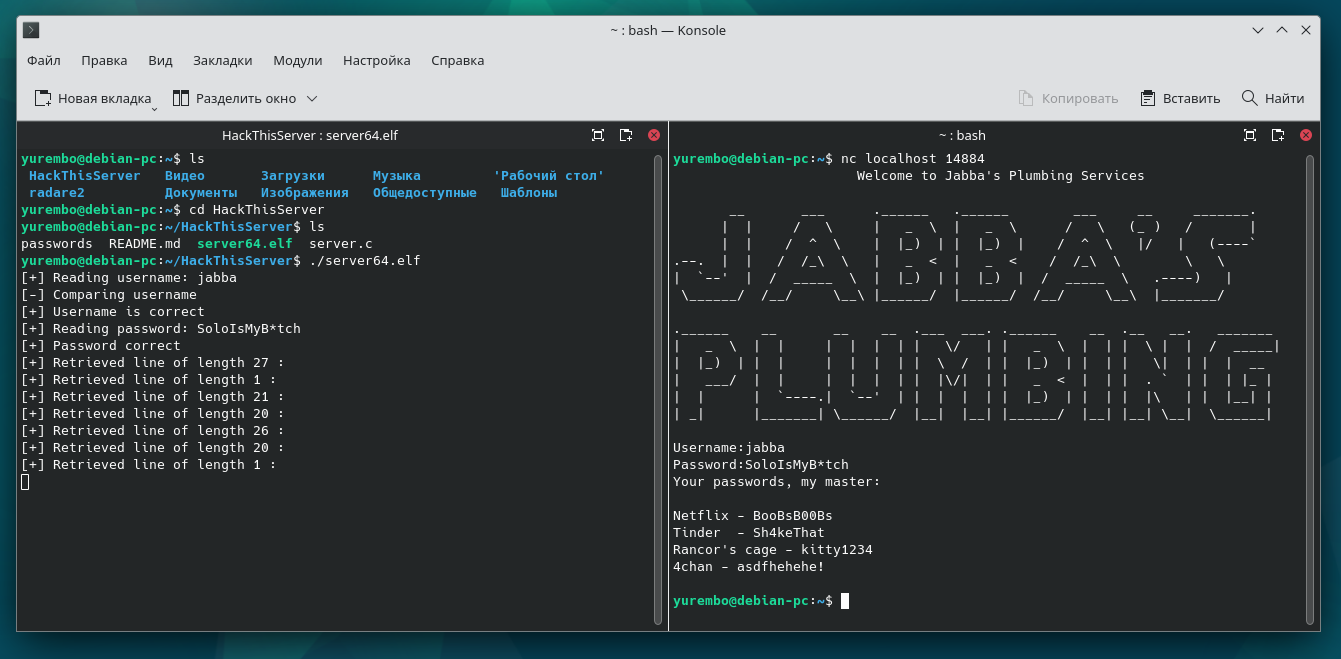Click the 'Netflix – BooBsB00Bs' line
1341x659 pixels.
click(x=753, y=516)
